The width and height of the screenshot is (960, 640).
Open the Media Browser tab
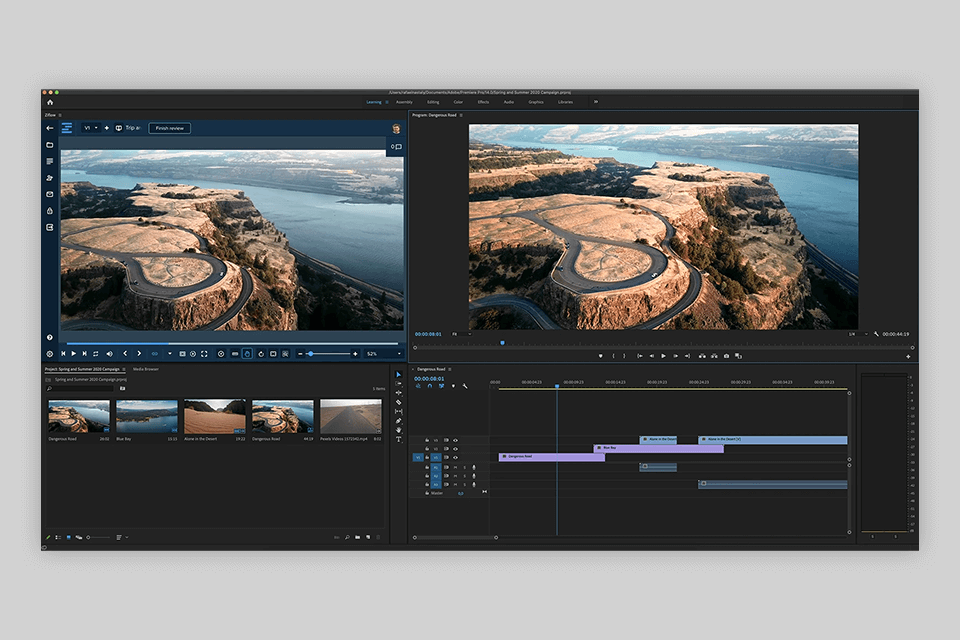[146, 369]
